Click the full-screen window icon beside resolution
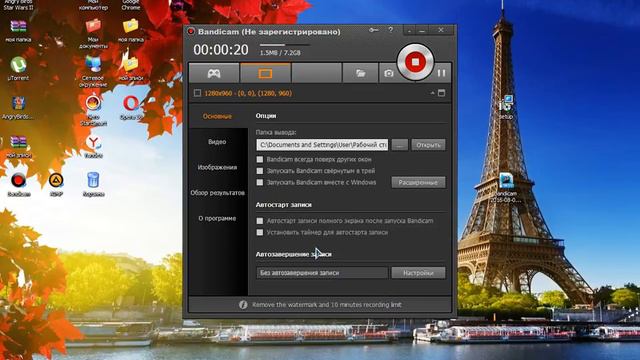Screen dimensions: 640x360 click(441, 93)
